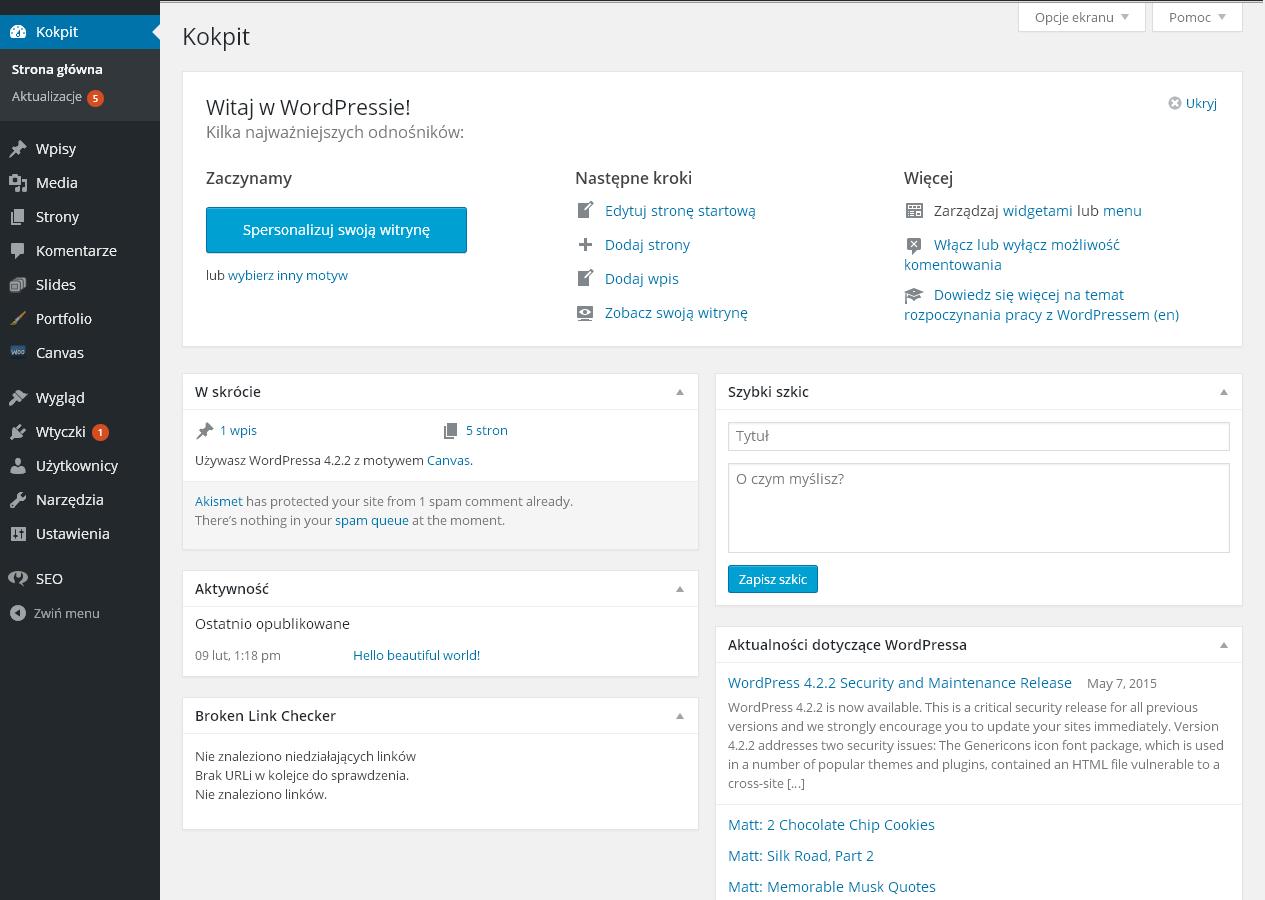Image resolution: width=1265 pixels, height=900 pixels.
Task: Click the Ukryj dismiss circle-x icon
Action: click(1175, 103)
